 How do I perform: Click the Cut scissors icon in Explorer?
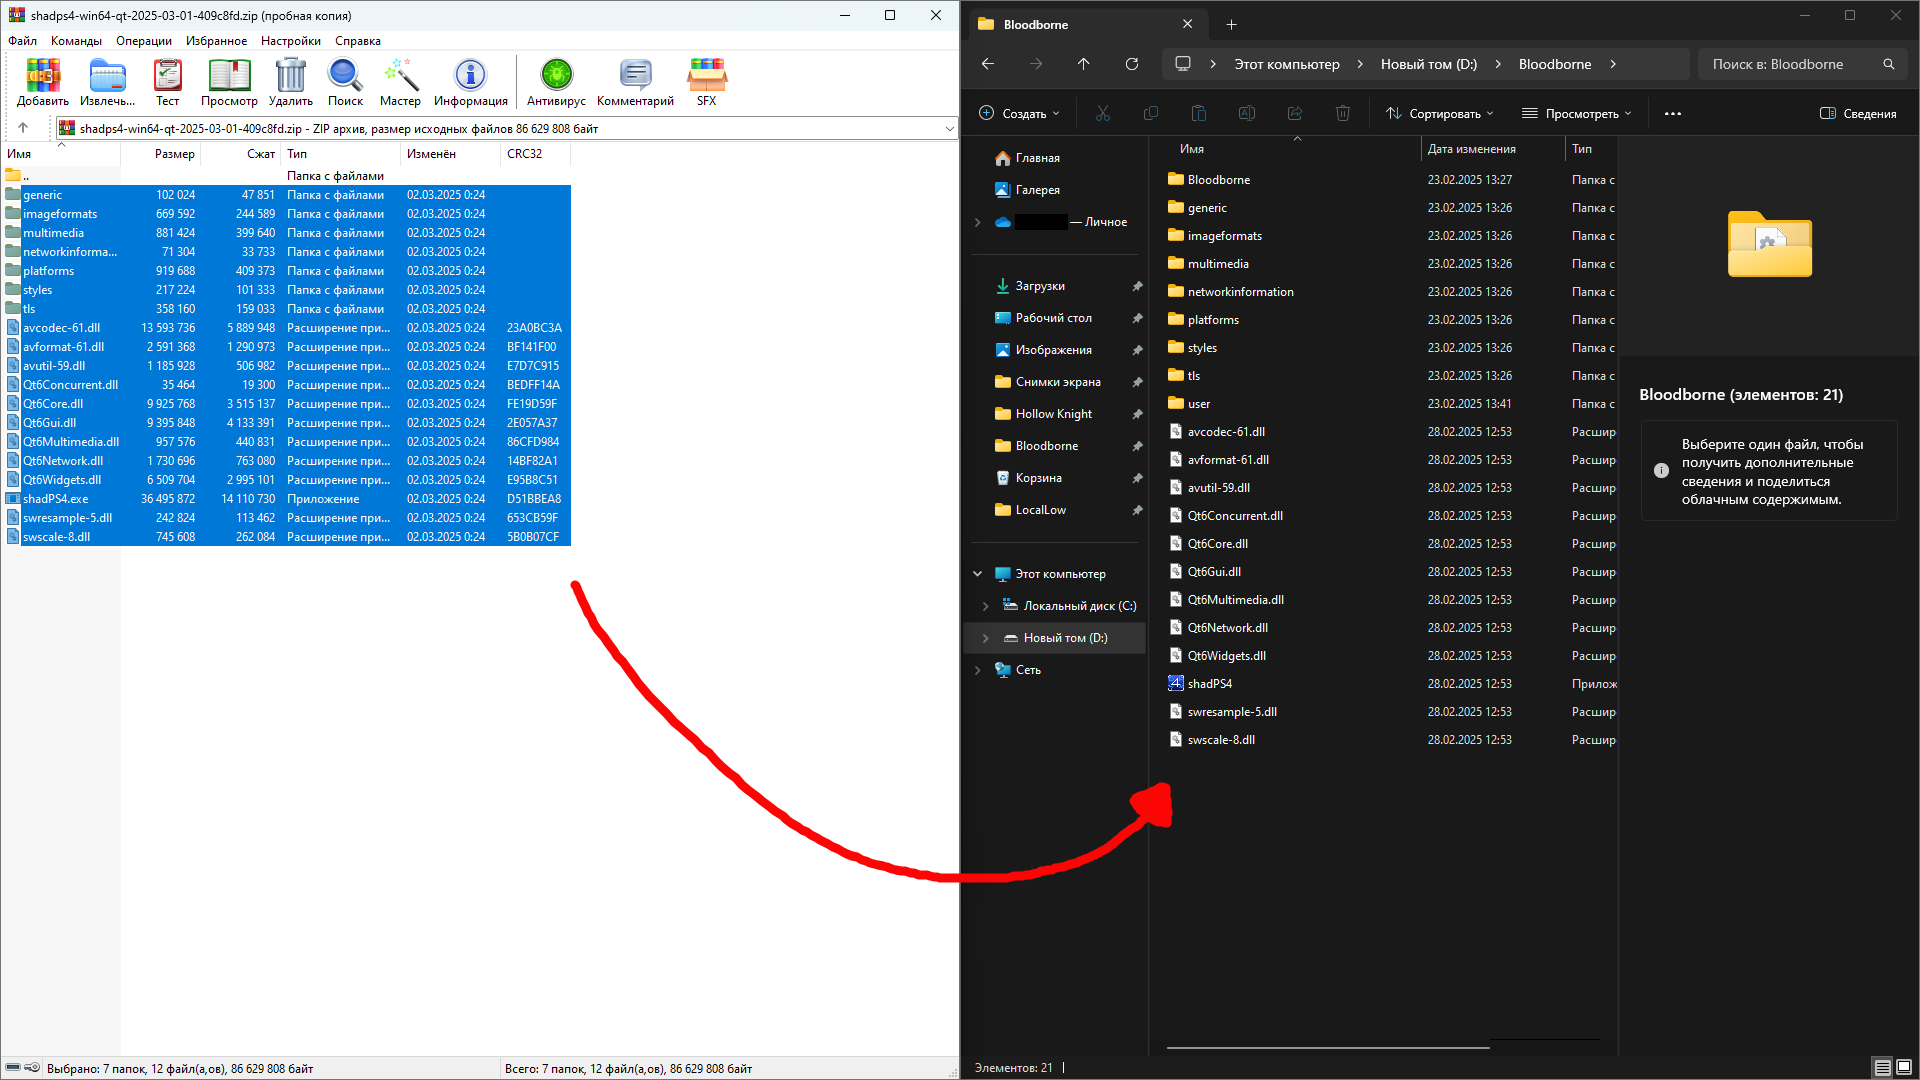1103,114
